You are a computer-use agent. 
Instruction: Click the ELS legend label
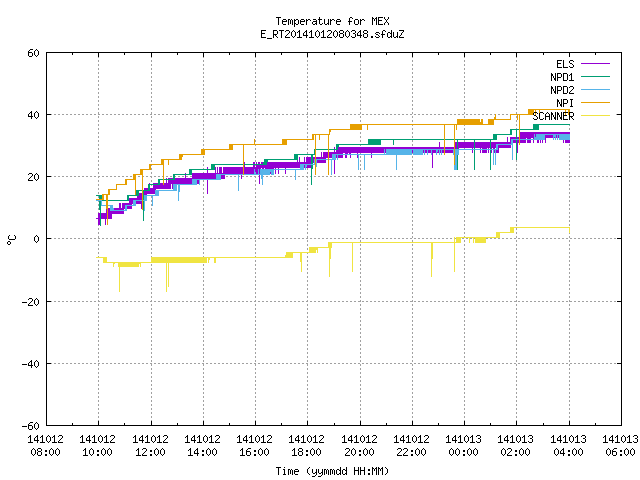click(x=565, y=64)
